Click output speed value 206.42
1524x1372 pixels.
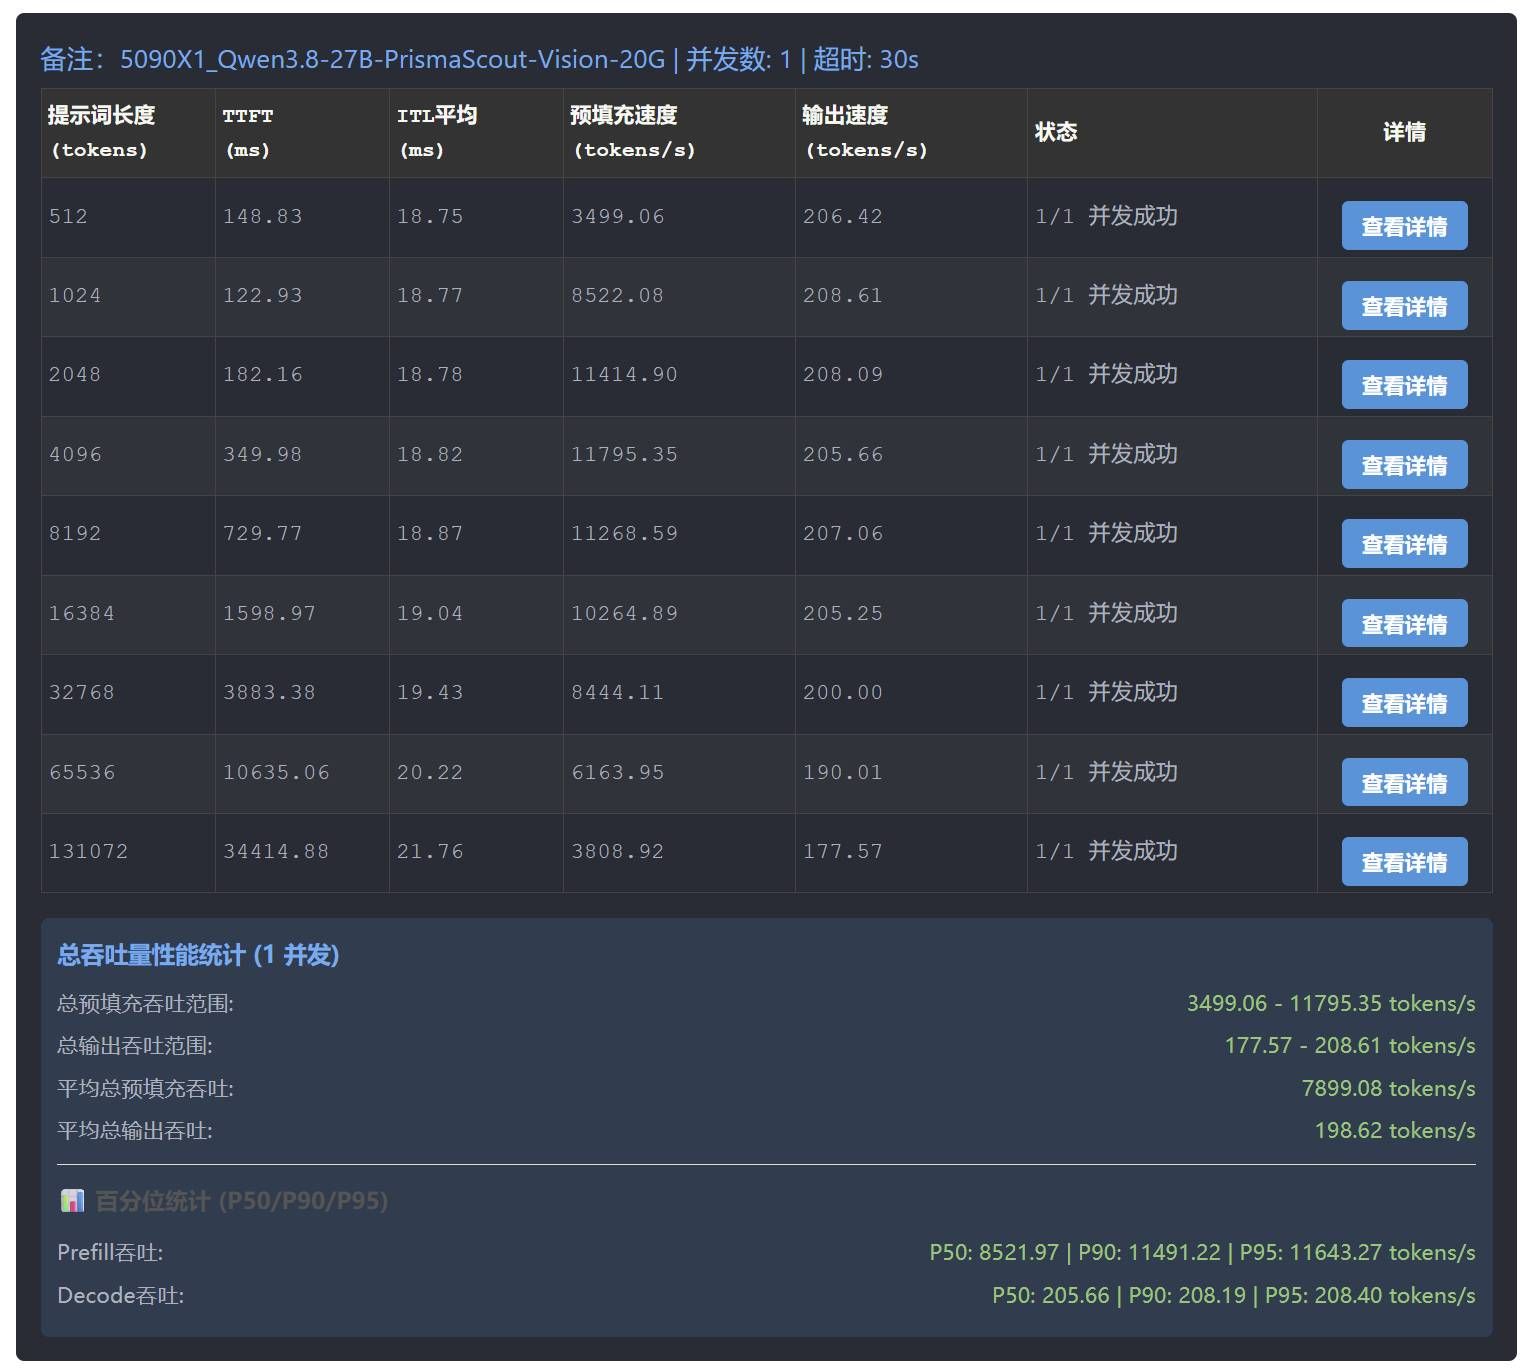coord(842,216)
